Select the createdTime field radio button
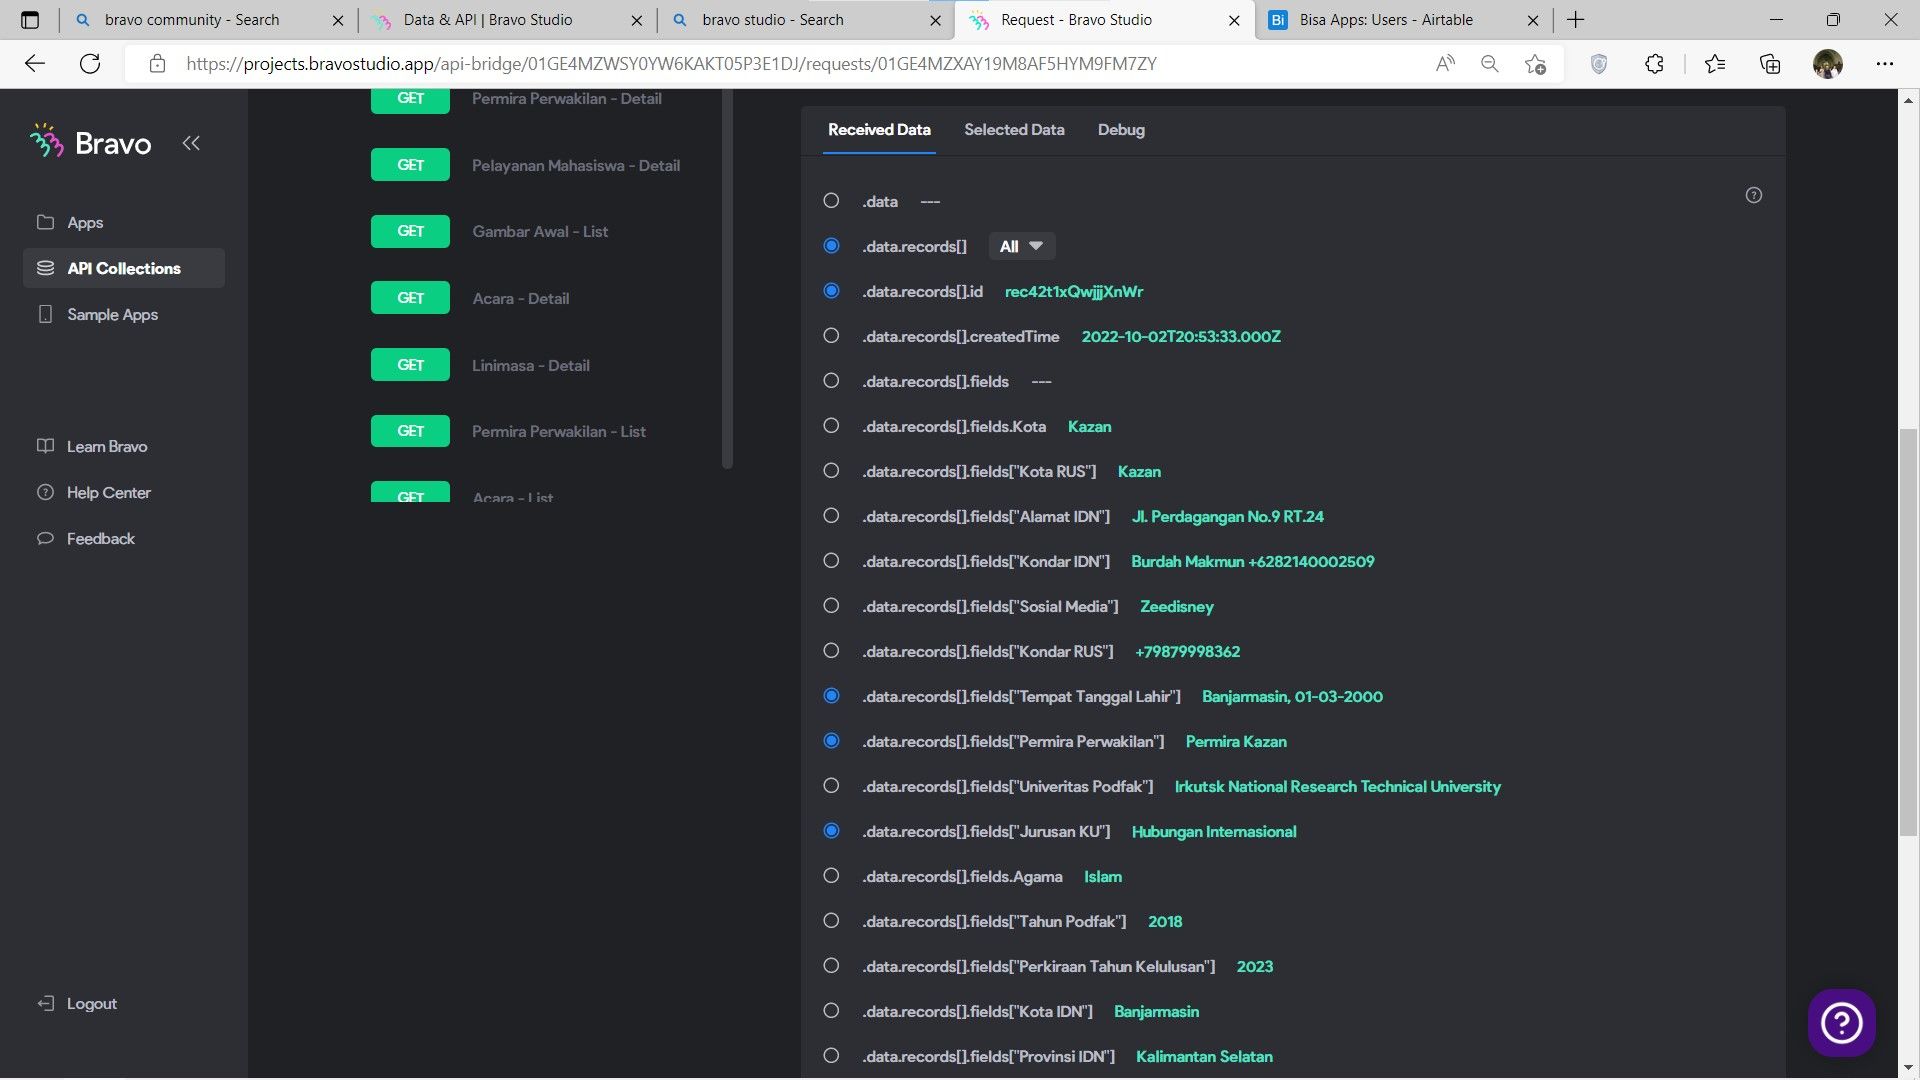The width and height of the screenshot is (1920, 1080). click(x=831, y=336)
